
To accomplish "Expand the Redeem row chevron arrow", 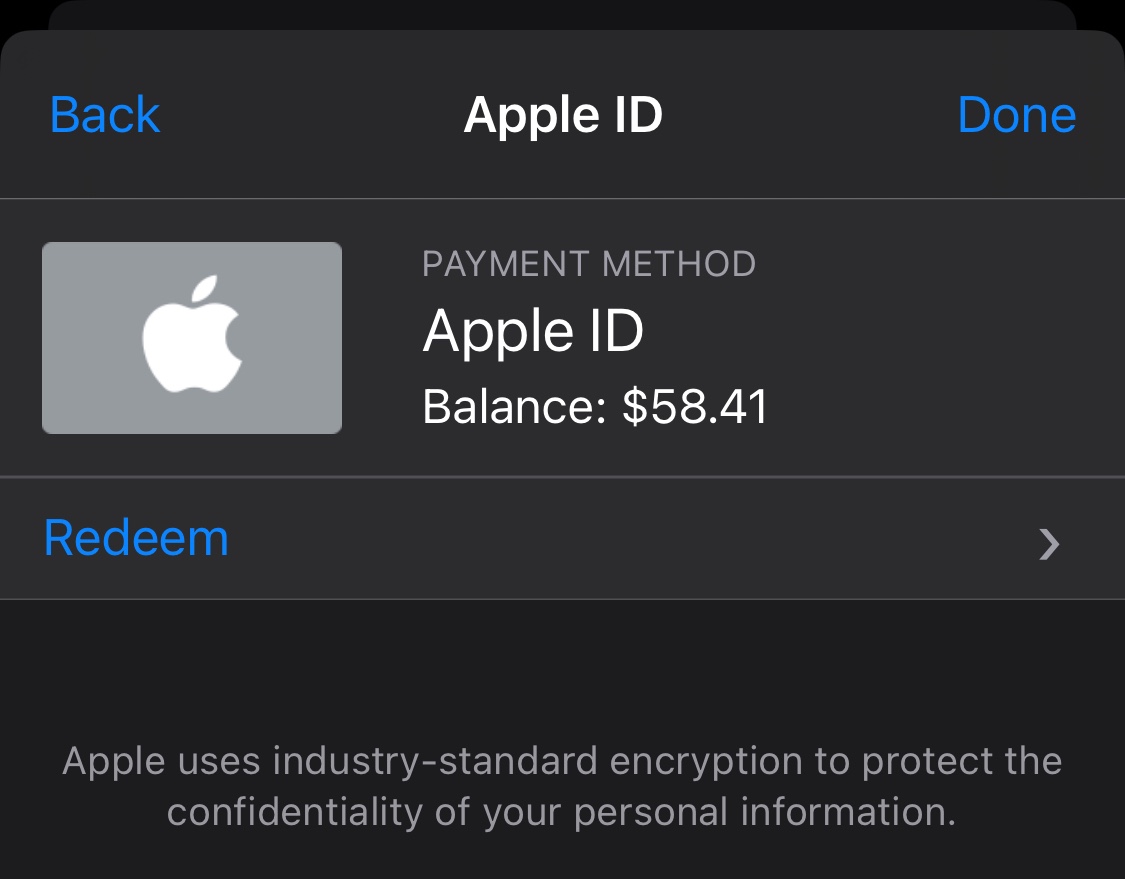I will coord(1048,543).
